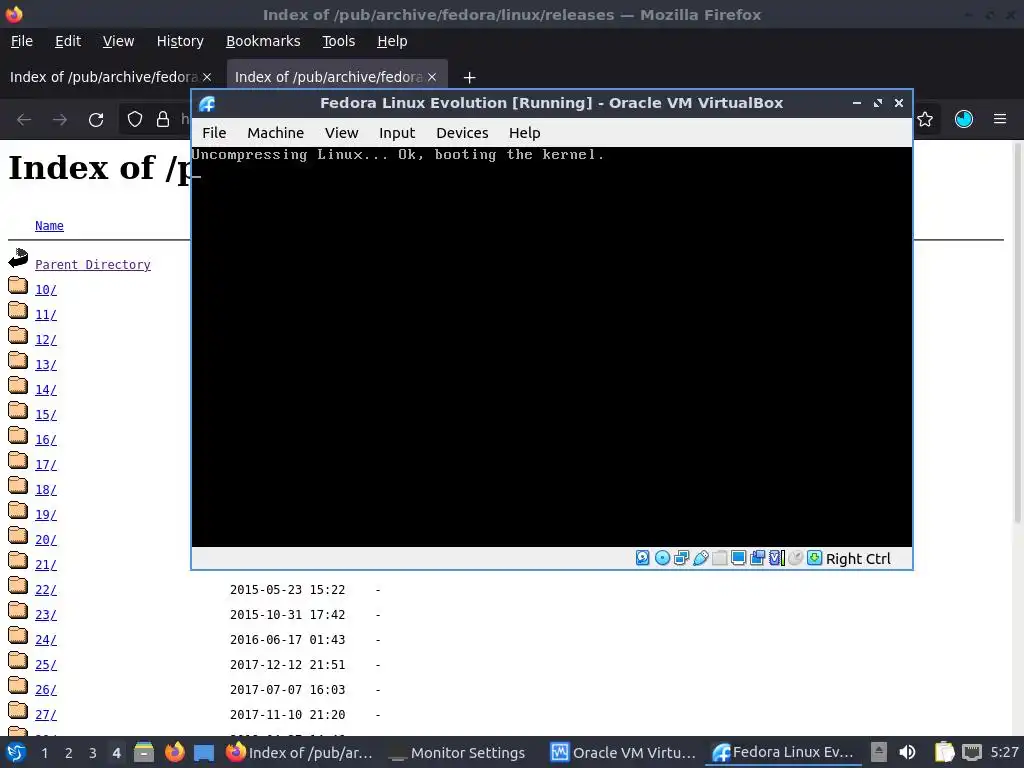Image resolution: width=1024 pixels, height=768 pixels.
Task: Launch Firefox from taskbar quick-launch icon
Action: 174,753
